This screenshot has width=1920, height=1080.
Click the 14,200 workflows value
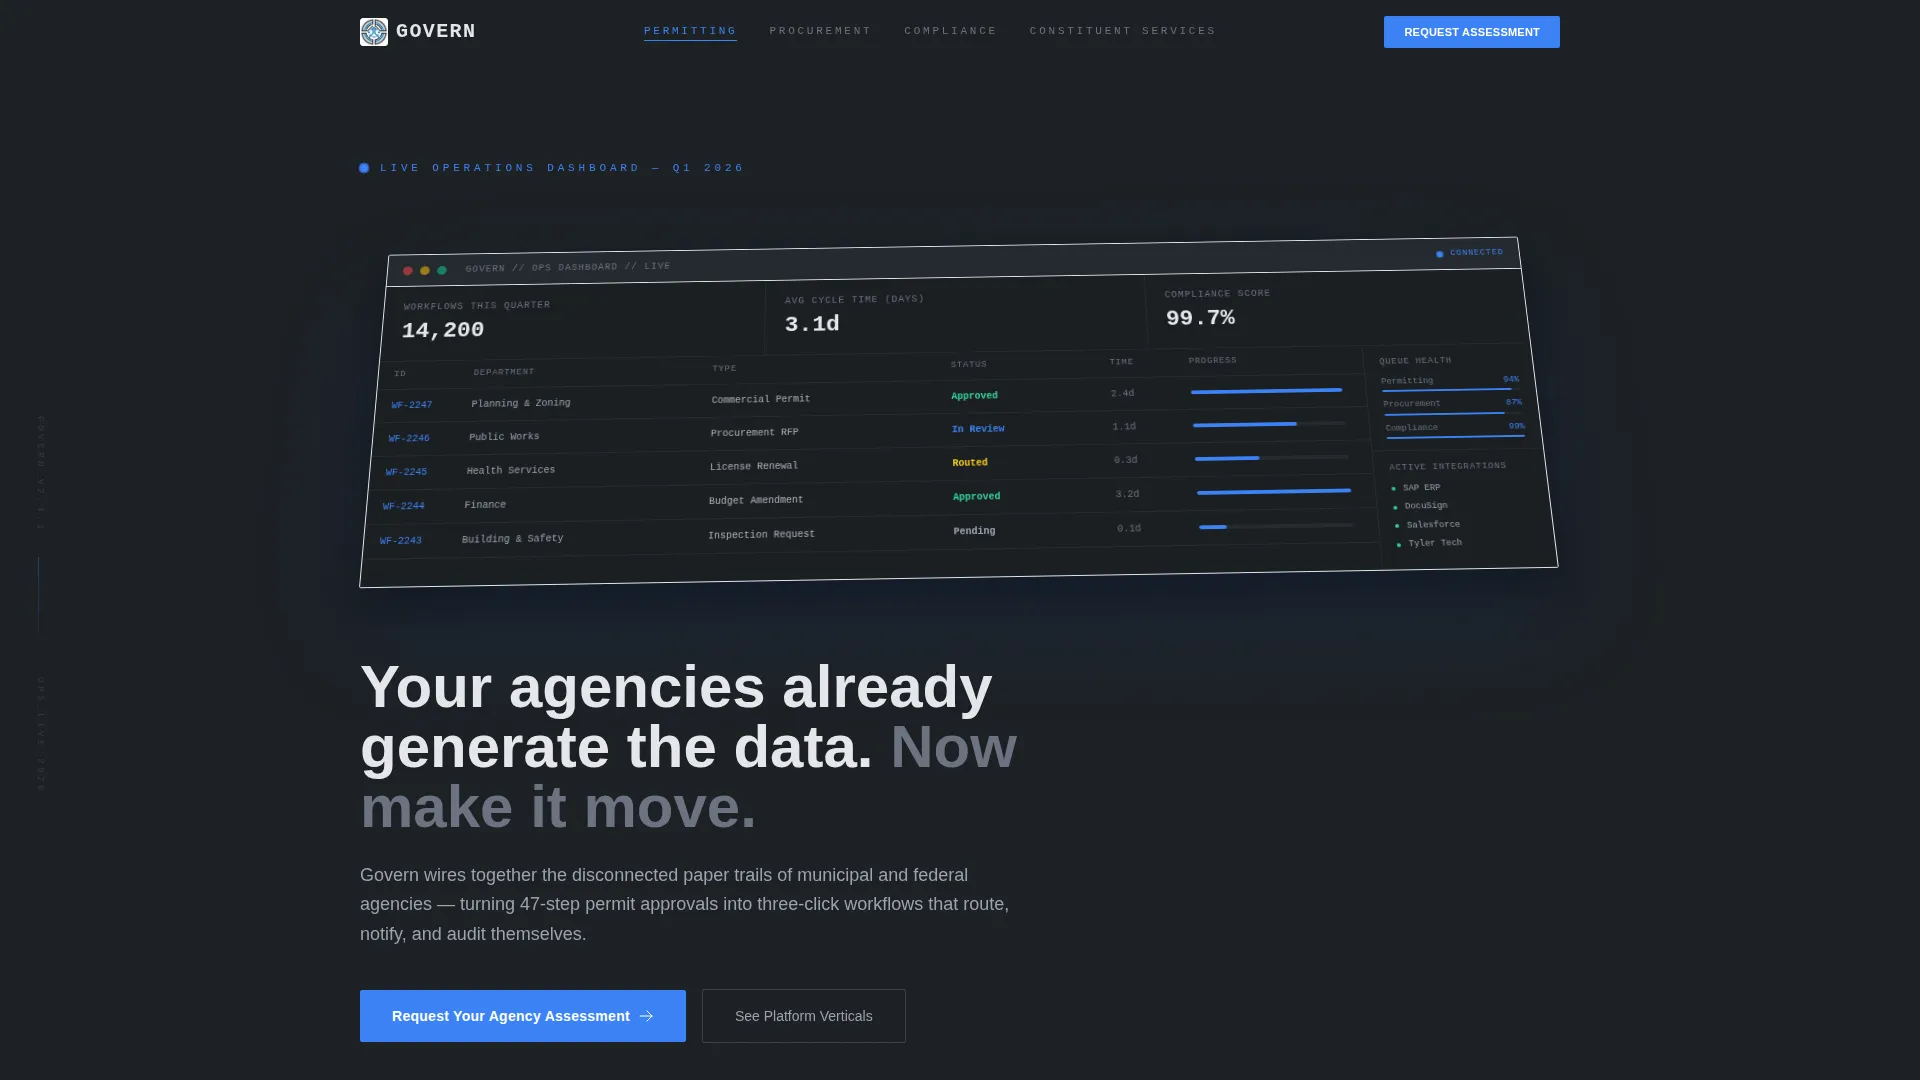coord(443,330)
